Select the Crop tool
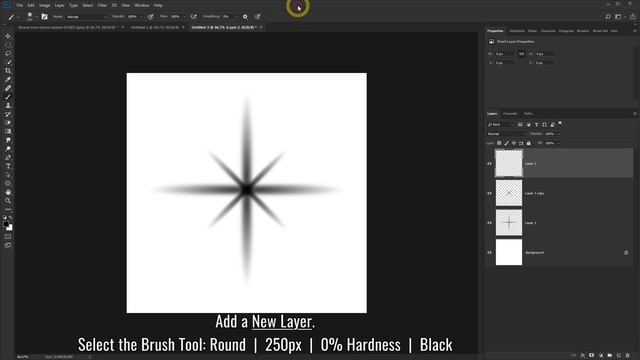The height and width of the screenshot is (360, 640). [x=8, y=71]
